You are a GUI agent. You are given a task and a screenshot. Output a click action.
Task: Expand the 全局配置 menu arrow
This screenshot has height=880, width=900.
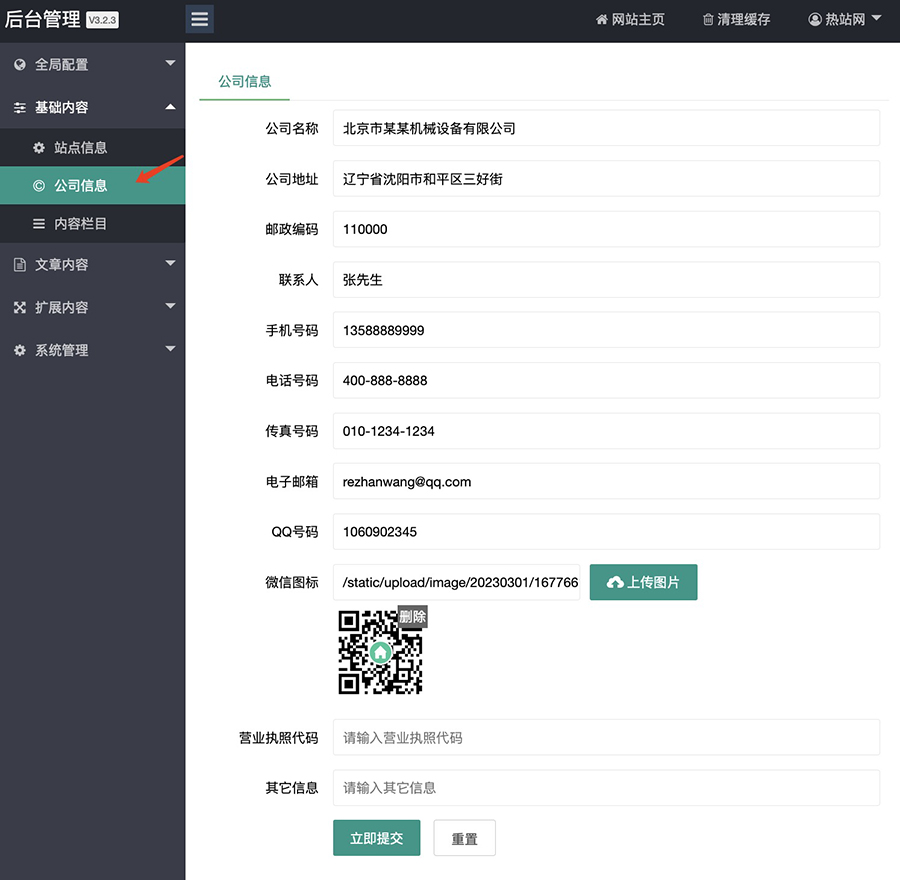(170, 63)
